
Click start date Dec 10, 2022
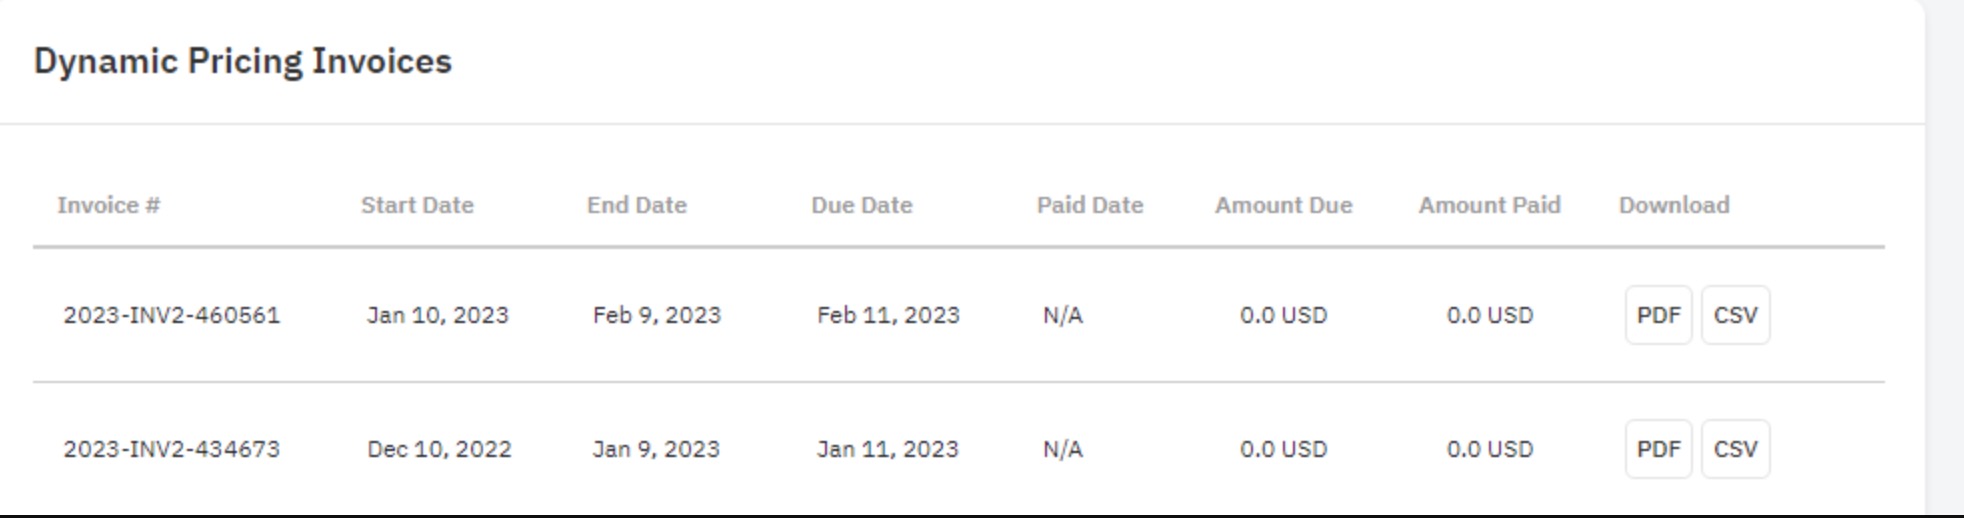click(x=439, y=449)
